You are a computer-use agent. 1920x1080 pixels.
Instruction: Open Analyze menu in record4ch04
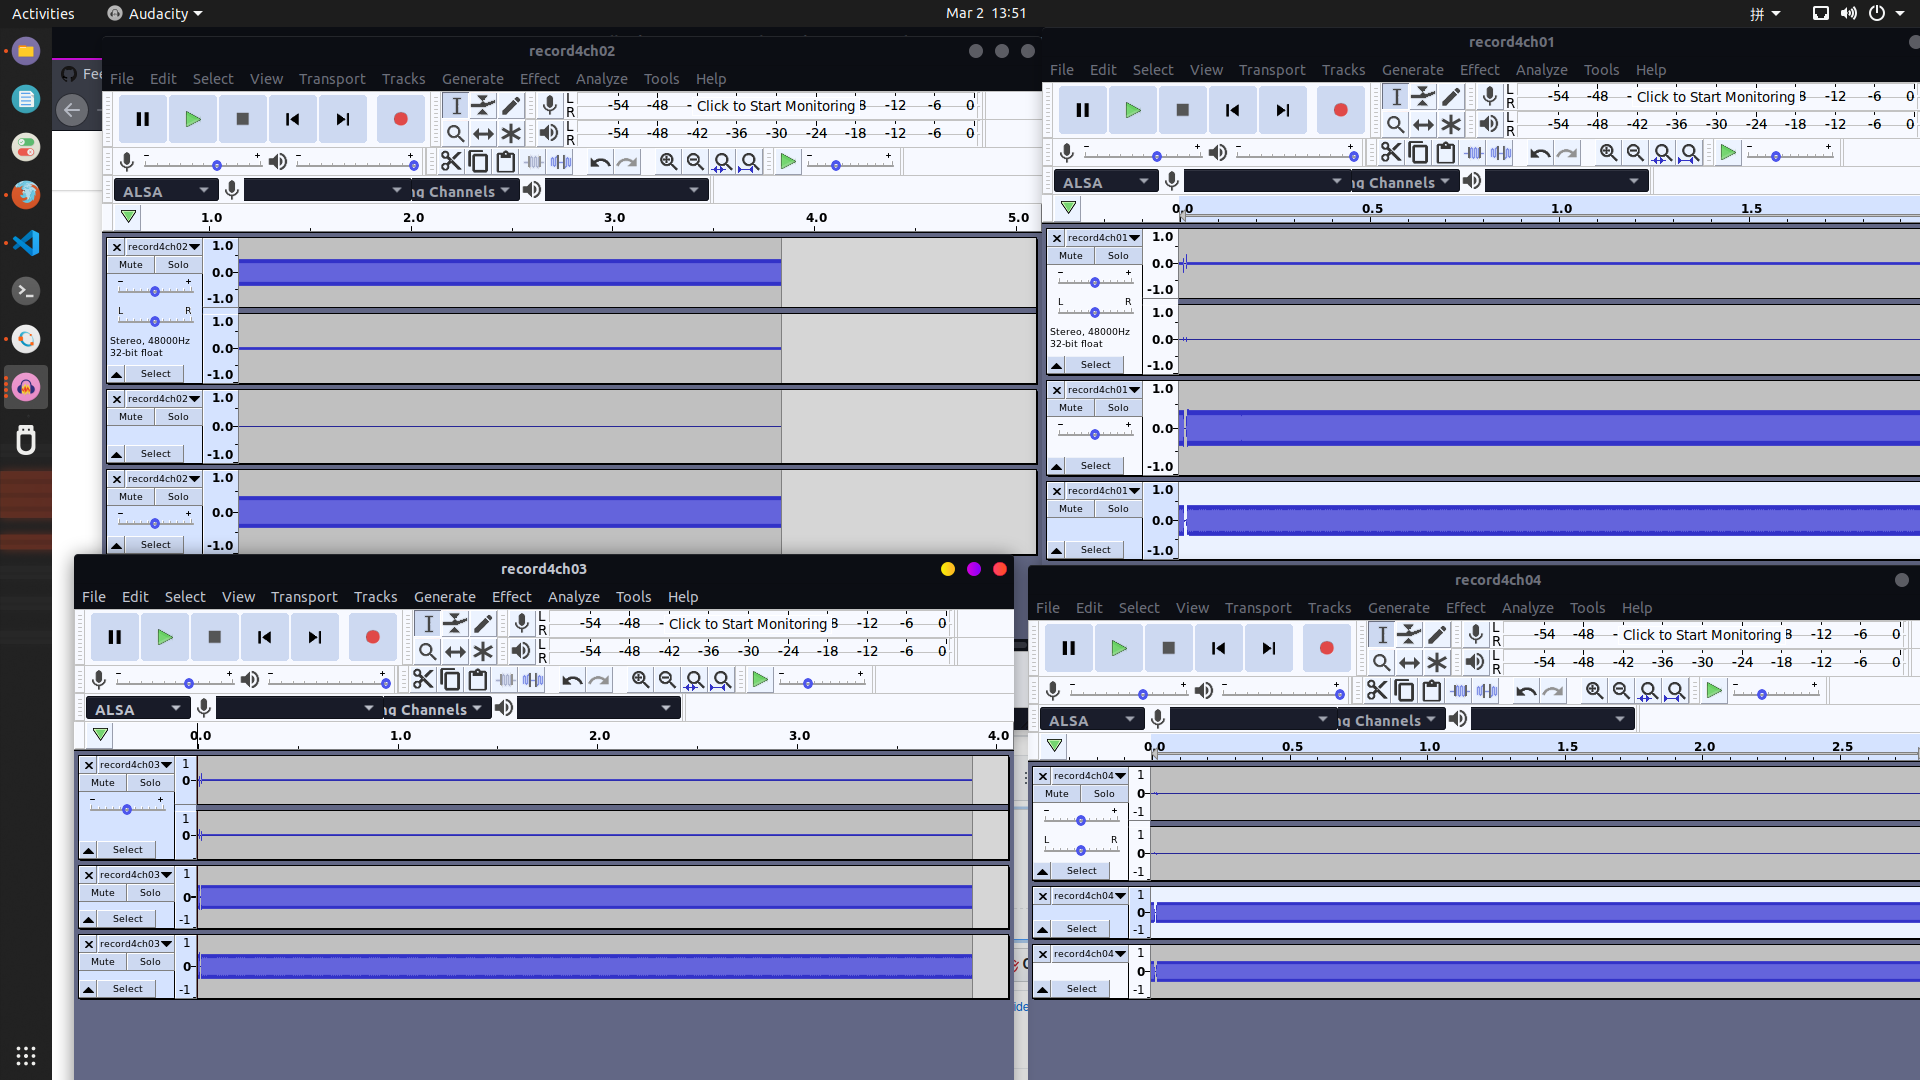tap(1527, 608)
